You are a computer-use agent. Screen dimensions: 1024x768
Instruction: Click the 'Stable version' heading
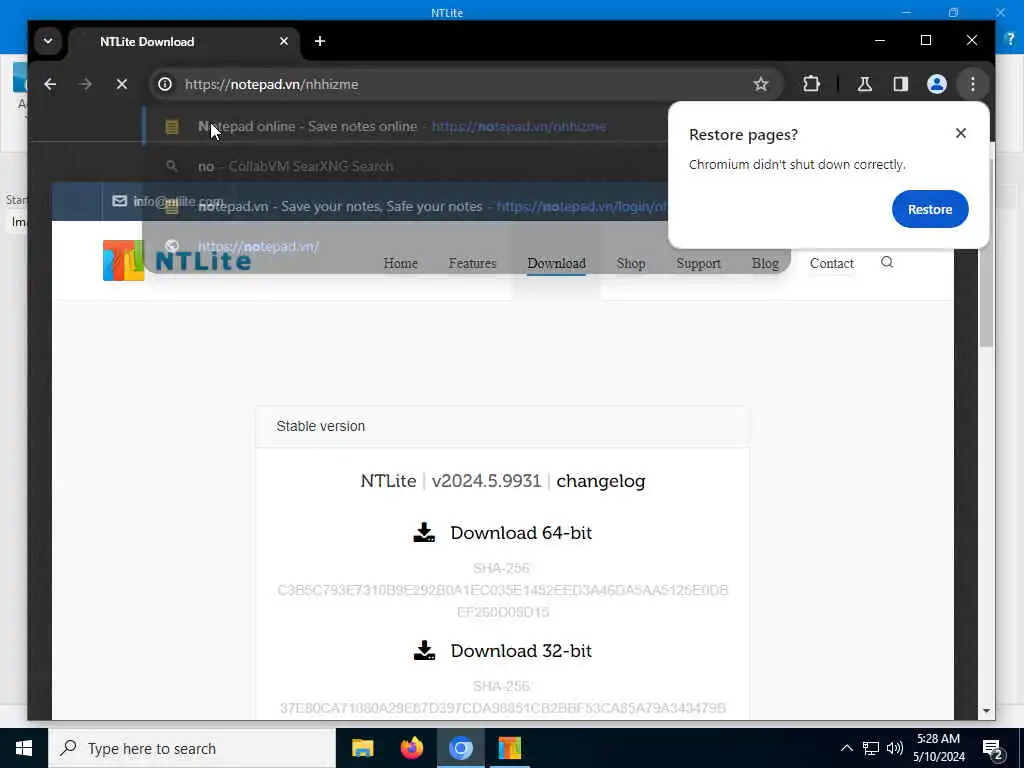321,426
